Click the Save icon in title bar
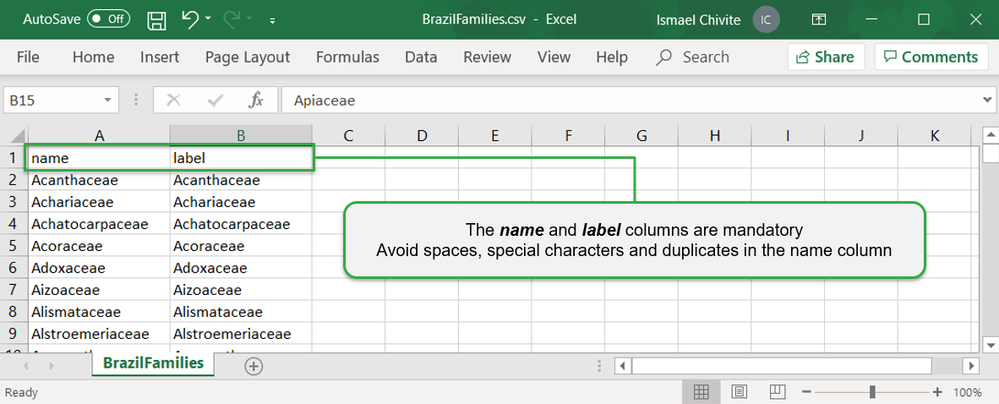 (156, 19)
